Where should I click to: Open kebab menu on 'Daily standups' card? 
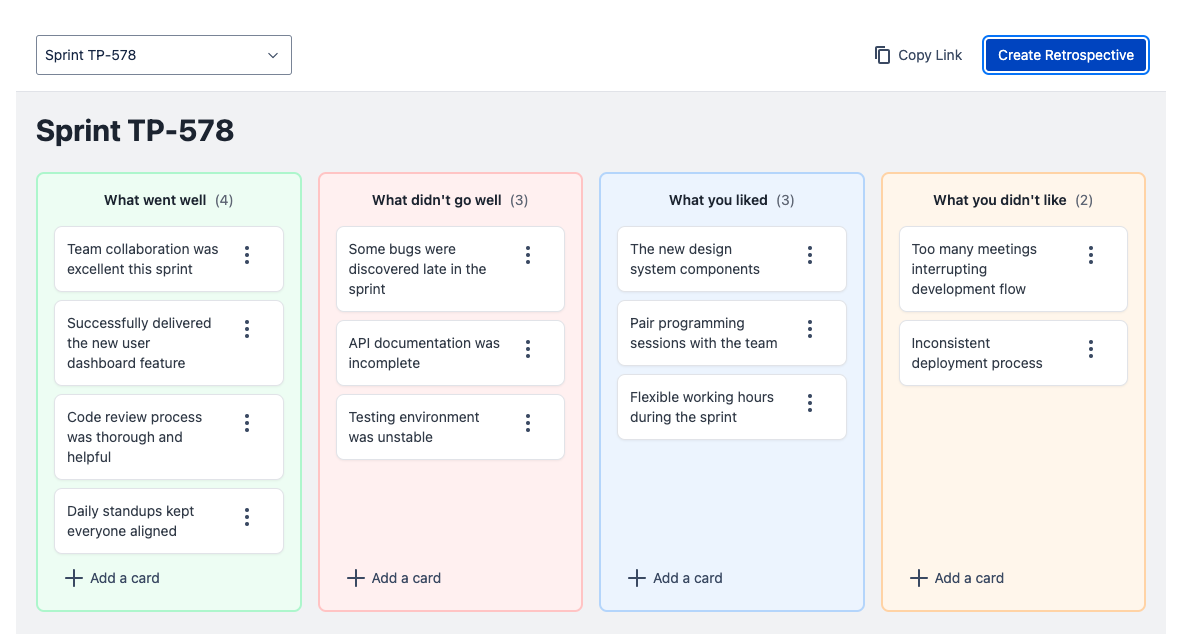[247, 517]
